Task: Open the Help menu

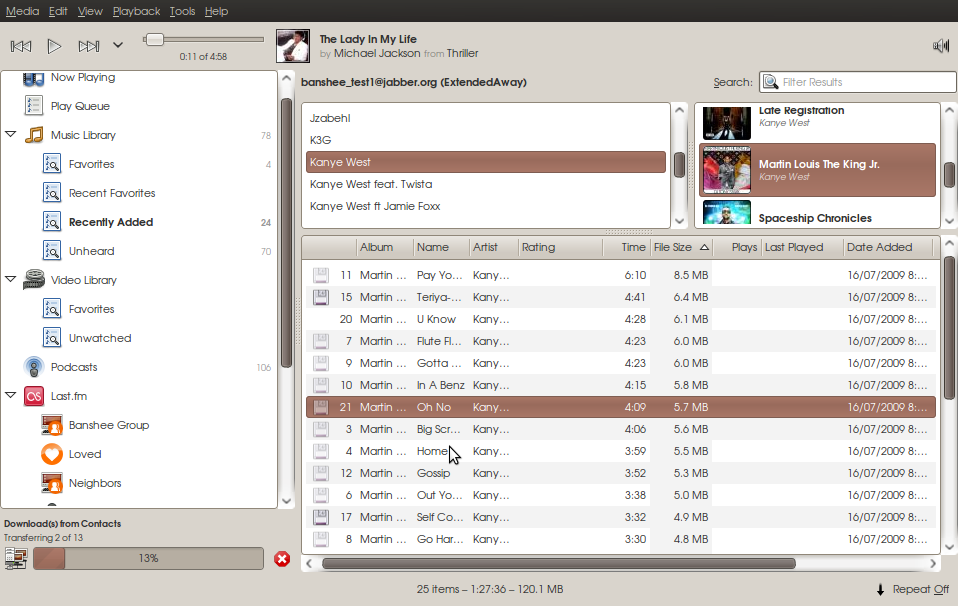Action: click(216, 11)
